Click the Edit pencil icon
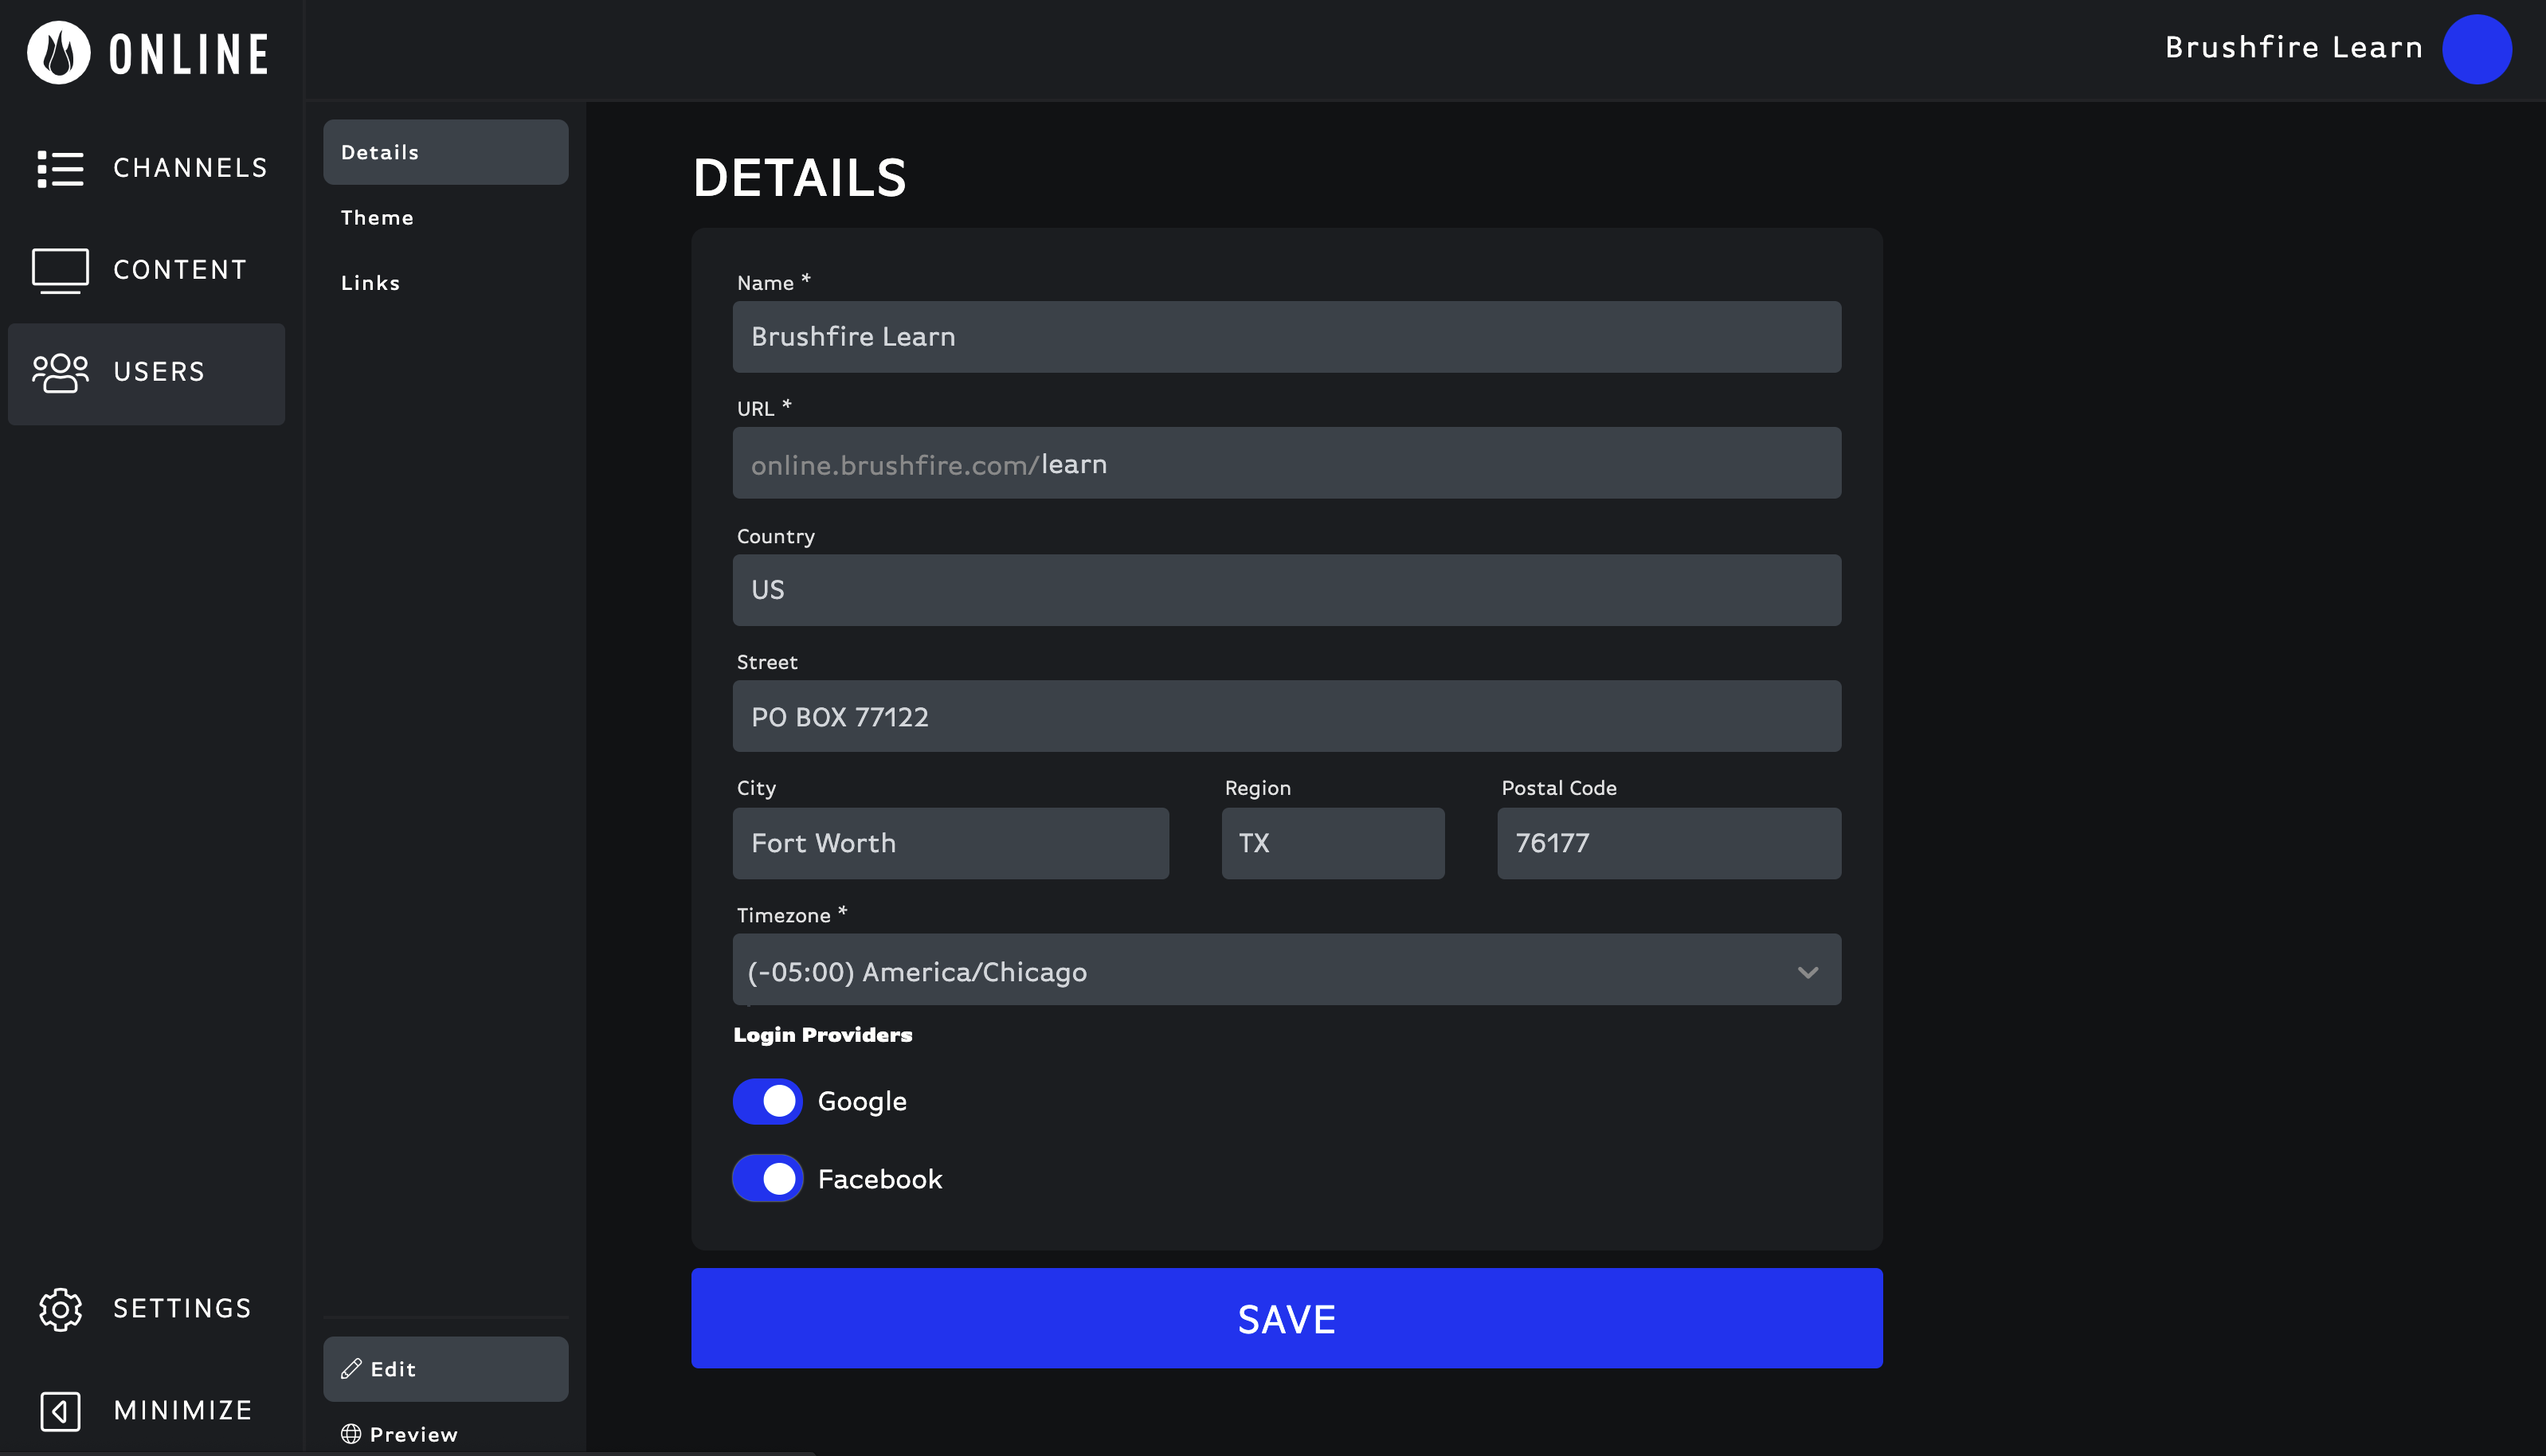Image resolution: width=2546 pixels, height=1456 pixels. (350, 1368)
